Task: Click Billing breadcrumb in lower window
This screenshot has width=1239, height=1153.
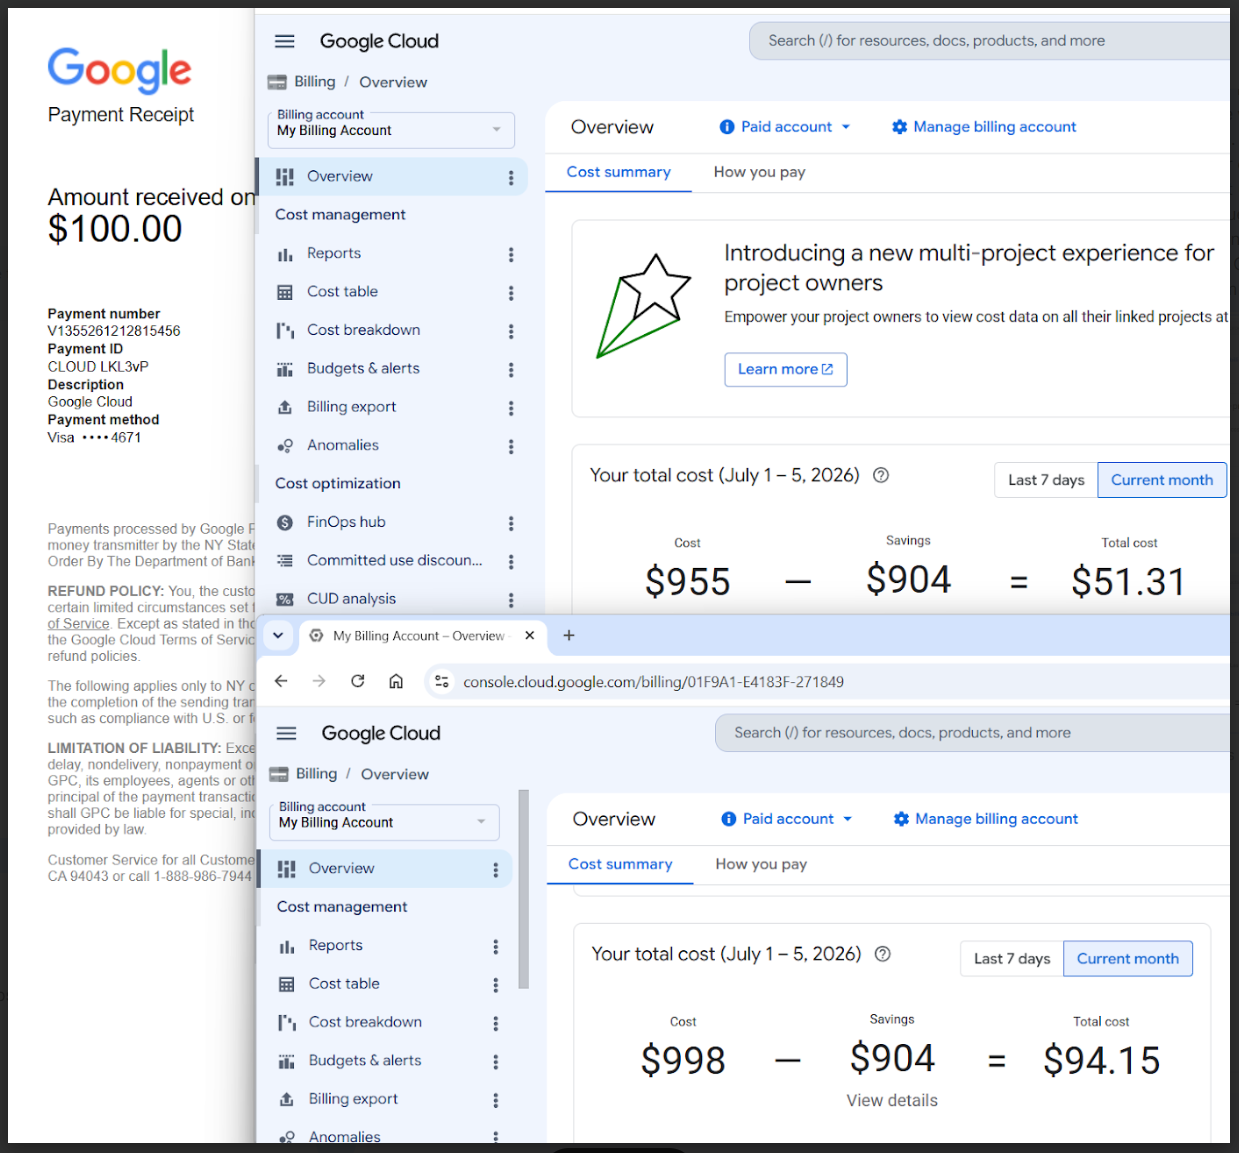Action: pos(317,774)
